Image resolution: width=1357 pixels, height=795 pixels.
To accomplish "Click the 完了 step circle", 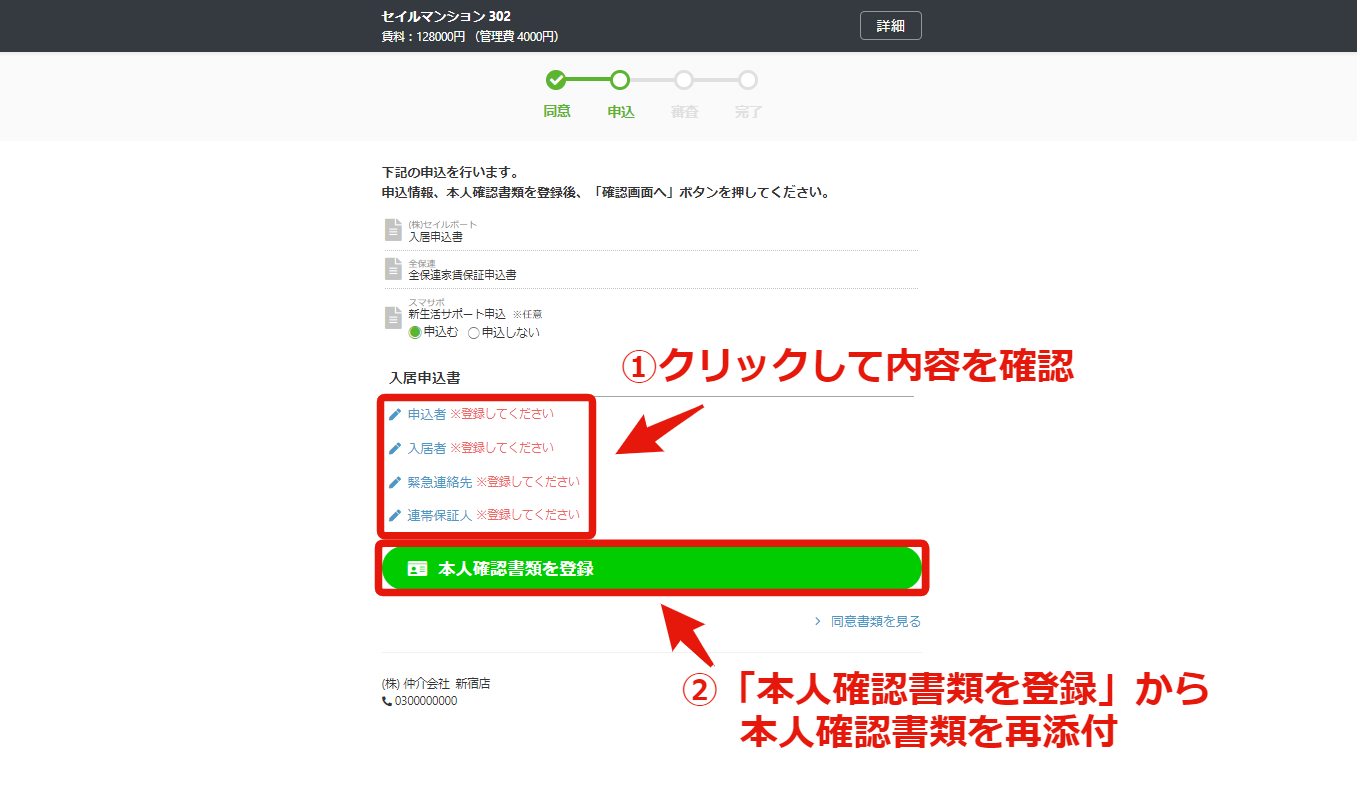I will pyautogui.click(x=748, y=80).
